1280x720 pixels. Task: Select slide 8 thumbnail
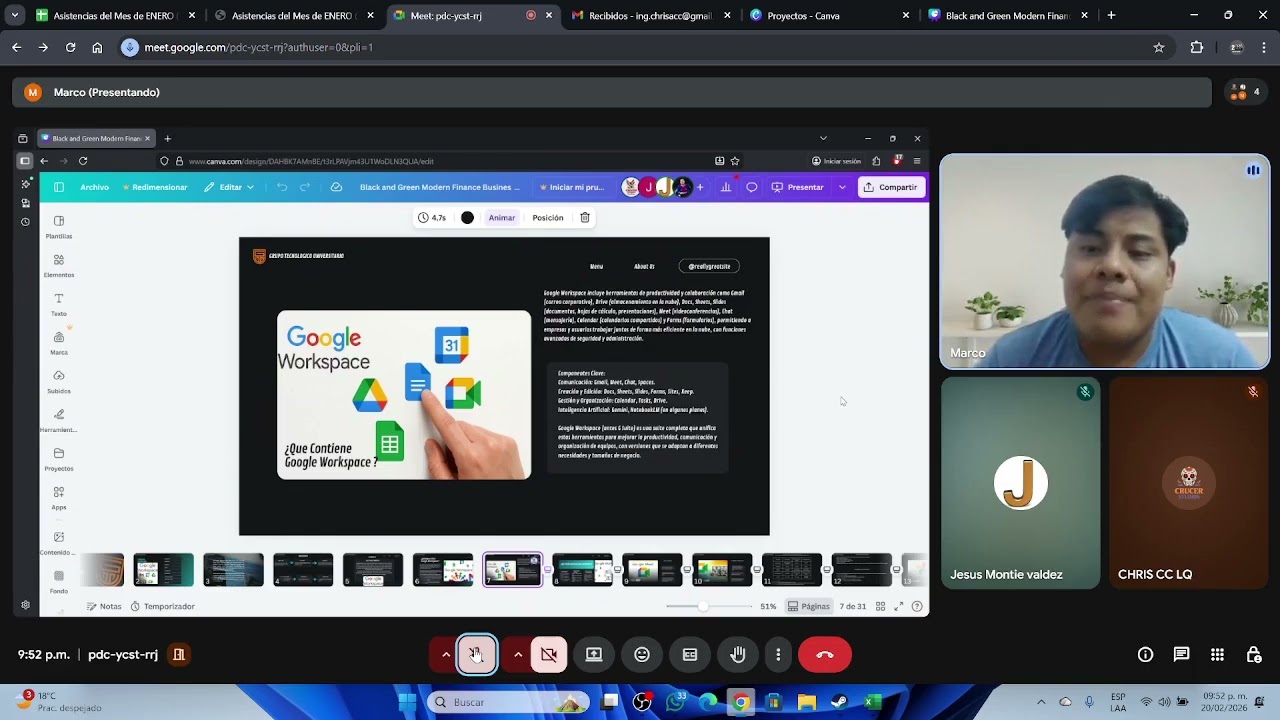(x=583, y=570)
